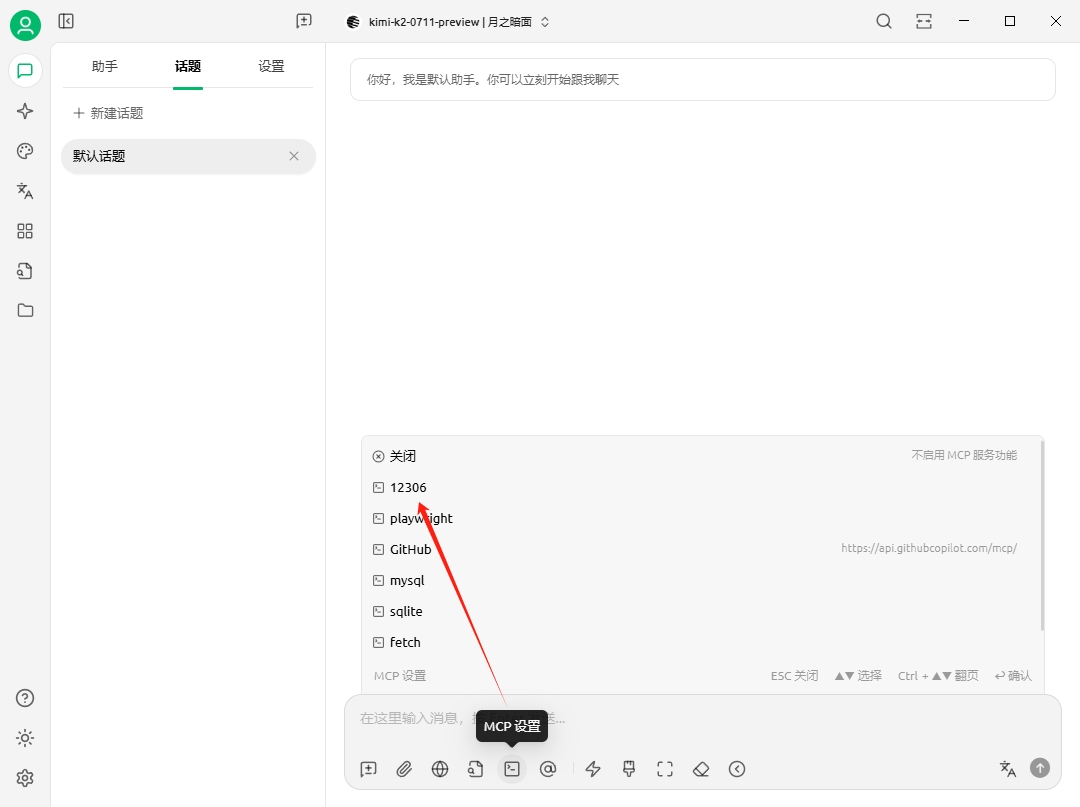Screen dimensions: 1080x807
Task: Click the 新建话题 button
Action: (x=108, y=113)
